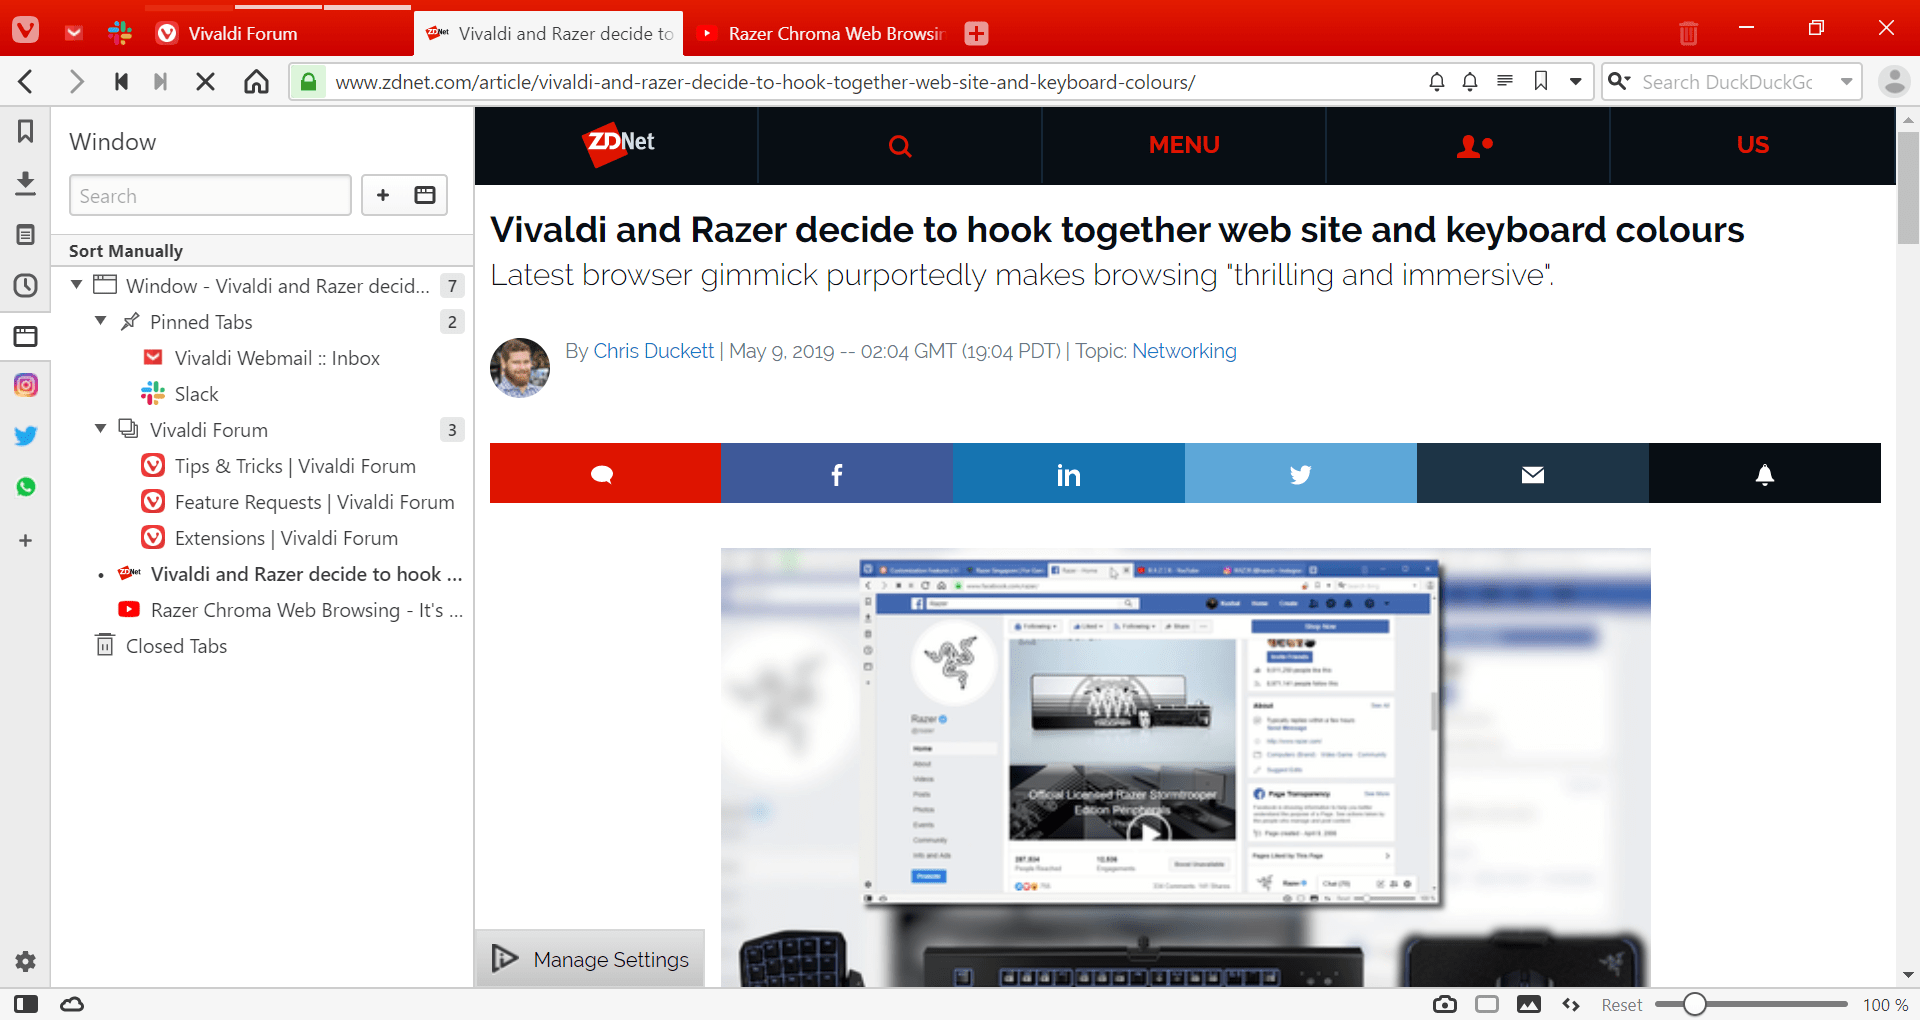Capture a page screenshot from the status bar

1445,1004
